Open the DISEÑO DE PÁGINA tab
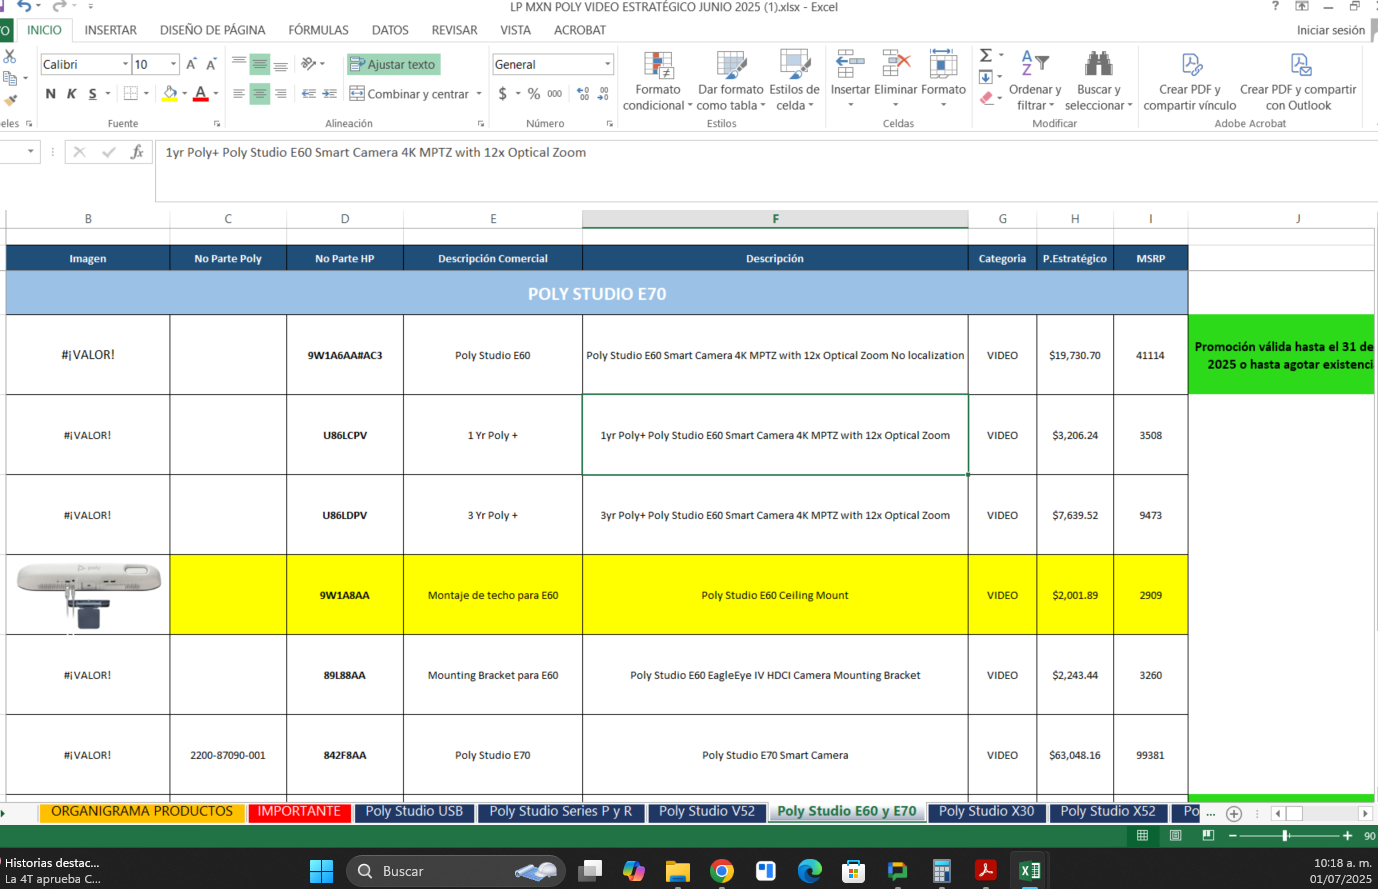This screenshot has width=1378, height=889. (x=213, y=30)
